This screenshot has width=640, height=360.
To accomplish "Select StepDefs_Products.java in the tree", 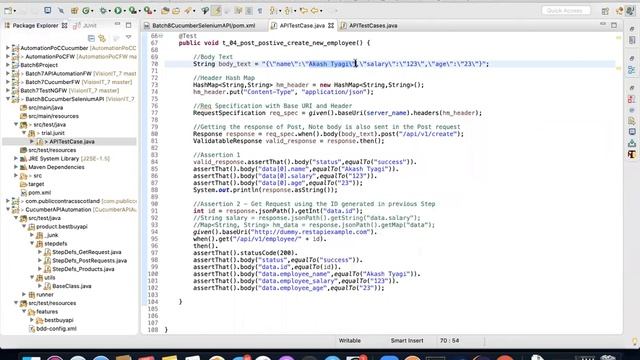I will [x=83, y=269].
